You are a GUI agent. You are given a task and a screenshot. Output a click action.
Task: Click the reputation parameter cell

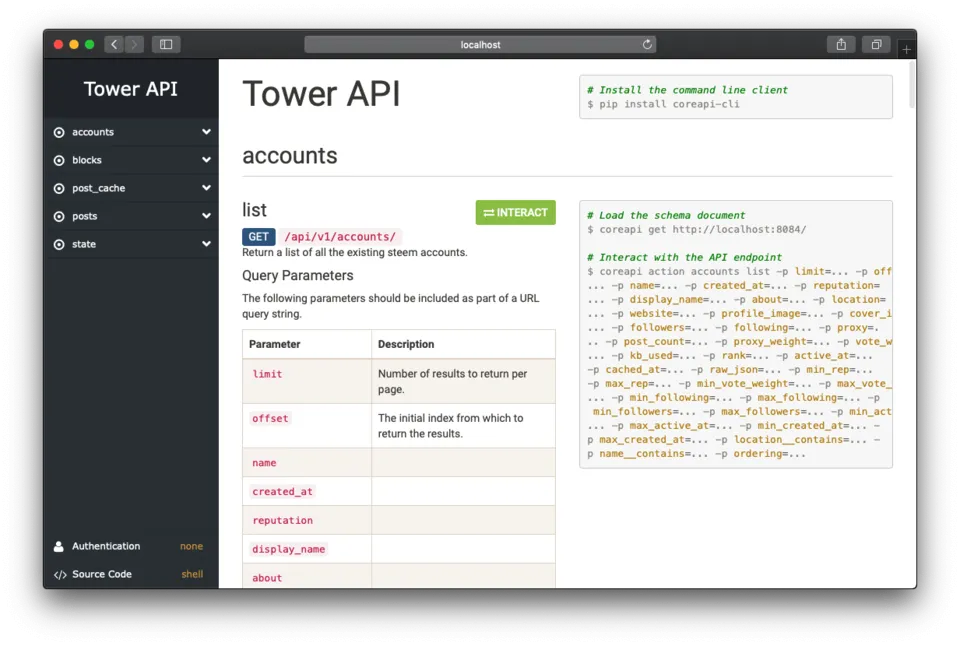307,520
